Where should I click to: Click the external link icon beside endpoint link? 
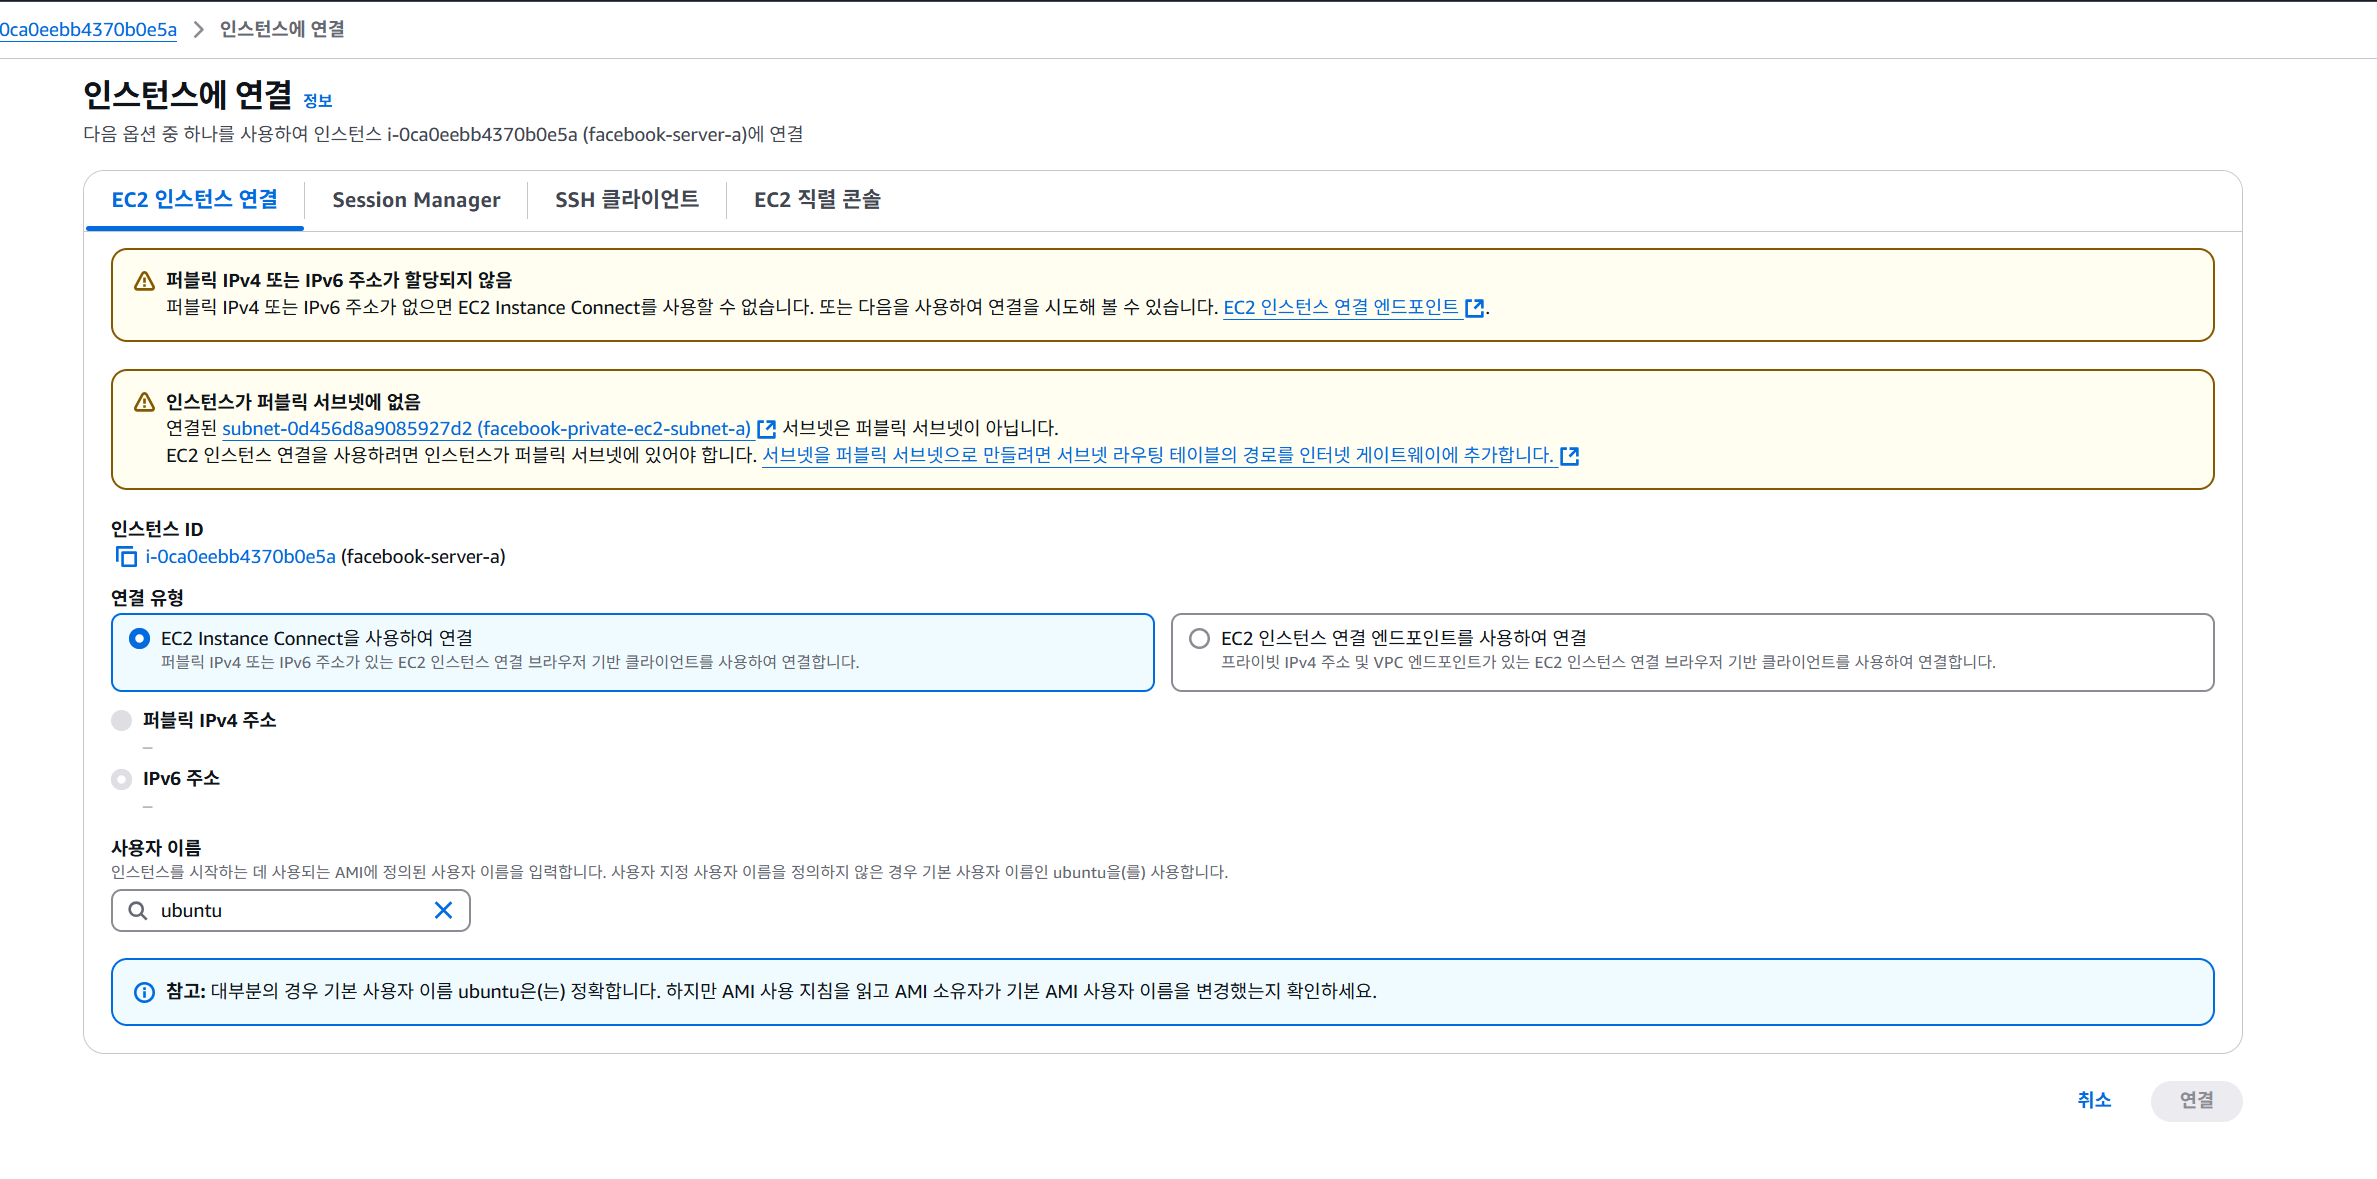pyautogui.click(x=1474, y=308)
